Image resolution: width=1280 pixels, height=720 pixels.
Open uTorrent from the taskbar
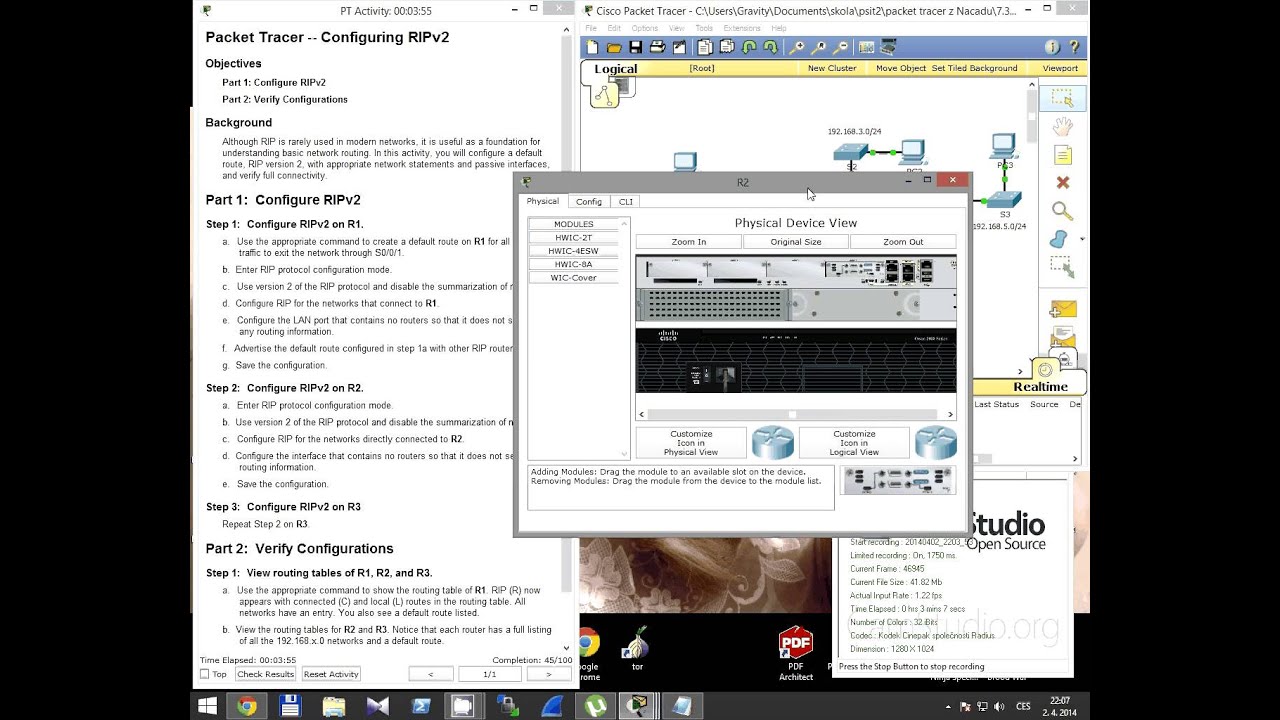(x=594, y=706)
